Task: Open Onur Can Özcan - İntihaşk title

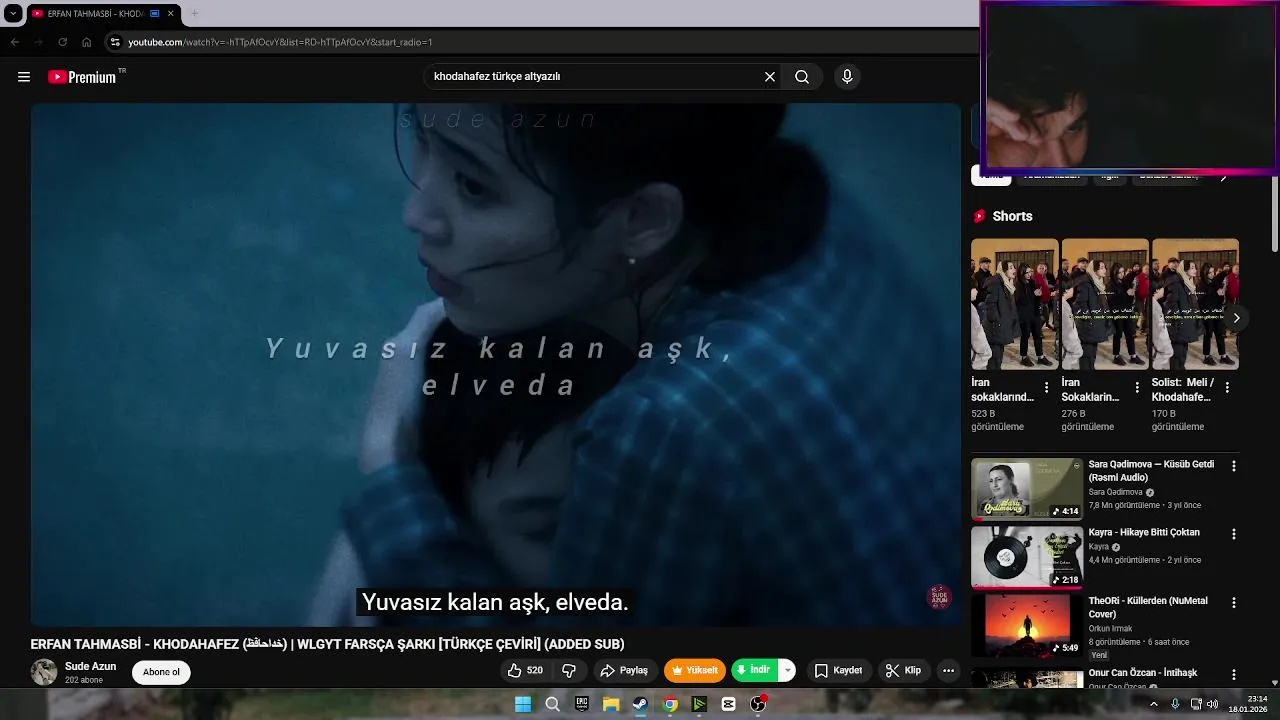Action: (1143, 673)
